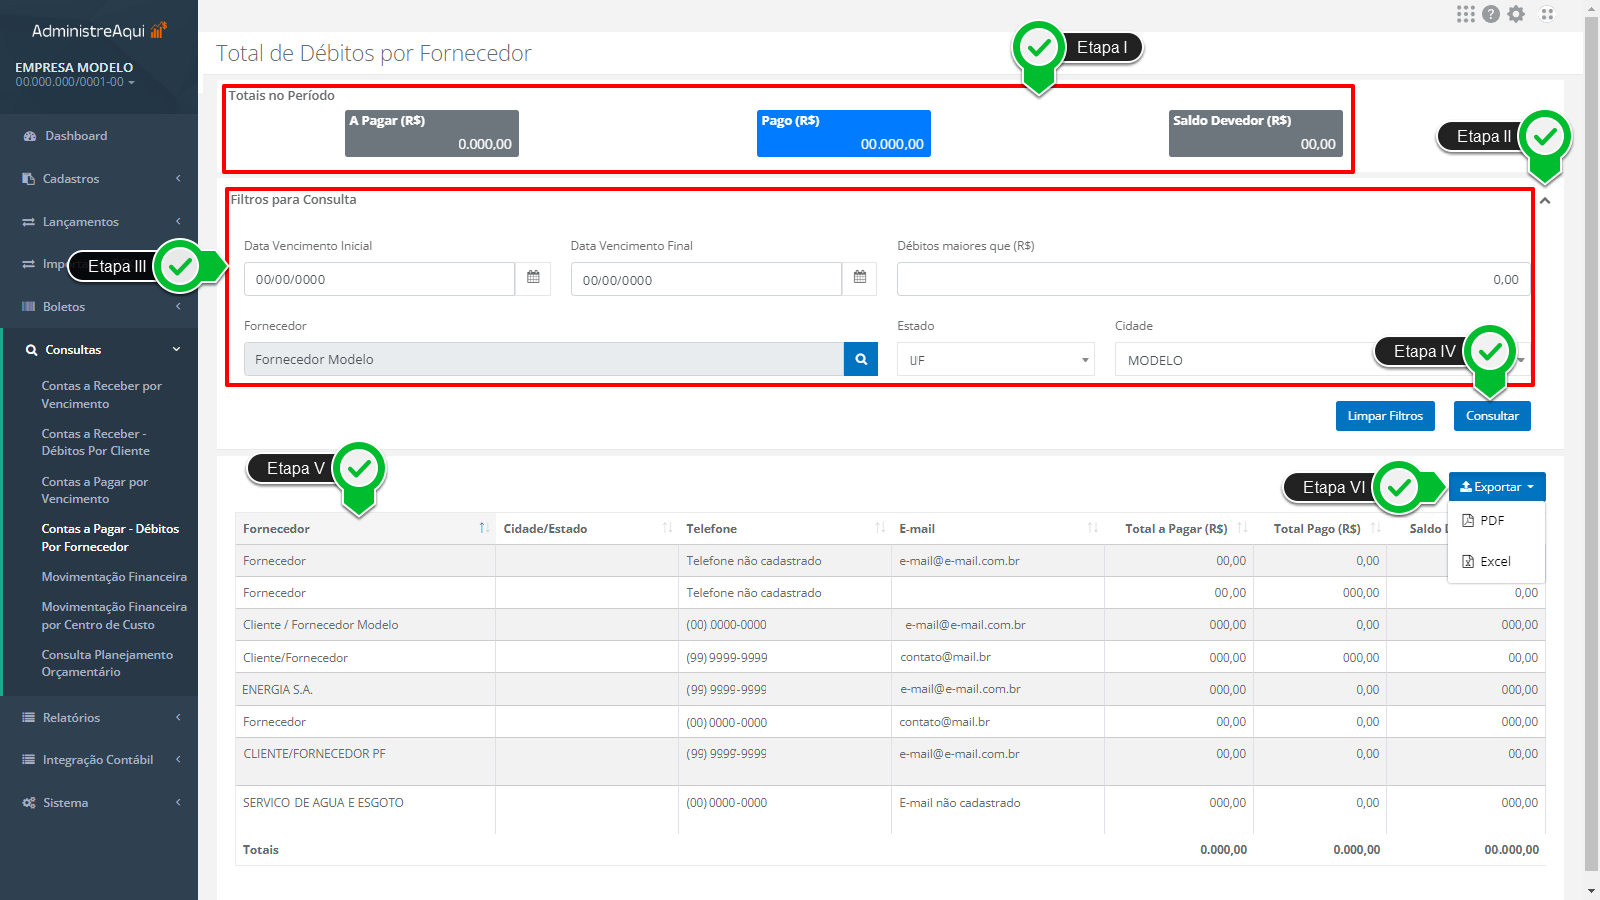Screen dimensions: 1600x900
Task: Click the Consultas magnifier icon
Action: point(32,350)
